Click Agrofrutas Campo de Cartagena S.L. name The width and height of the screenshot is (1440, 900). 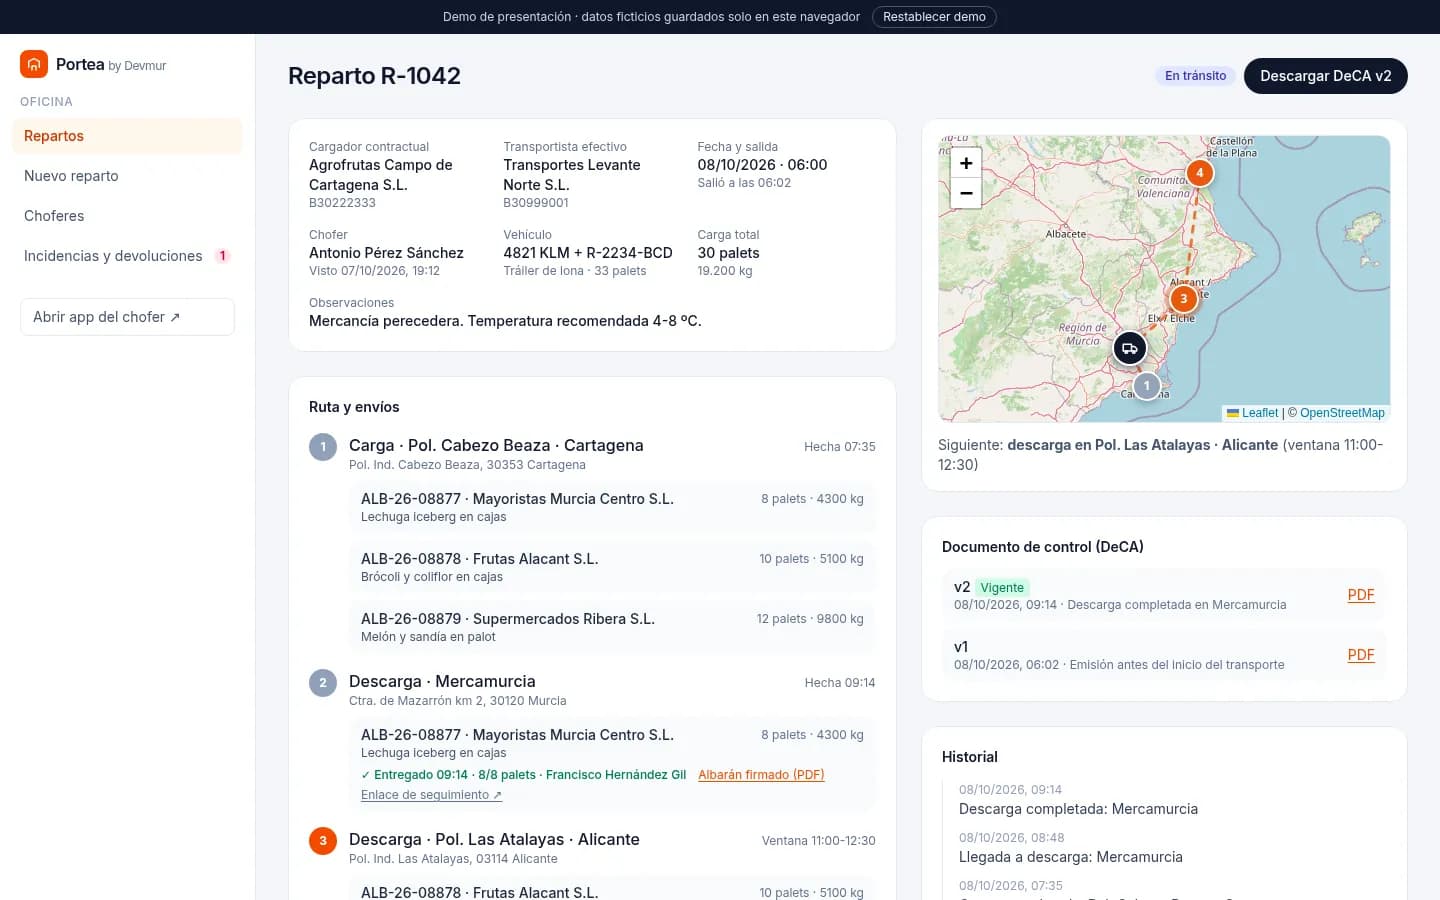pos(381,175)
